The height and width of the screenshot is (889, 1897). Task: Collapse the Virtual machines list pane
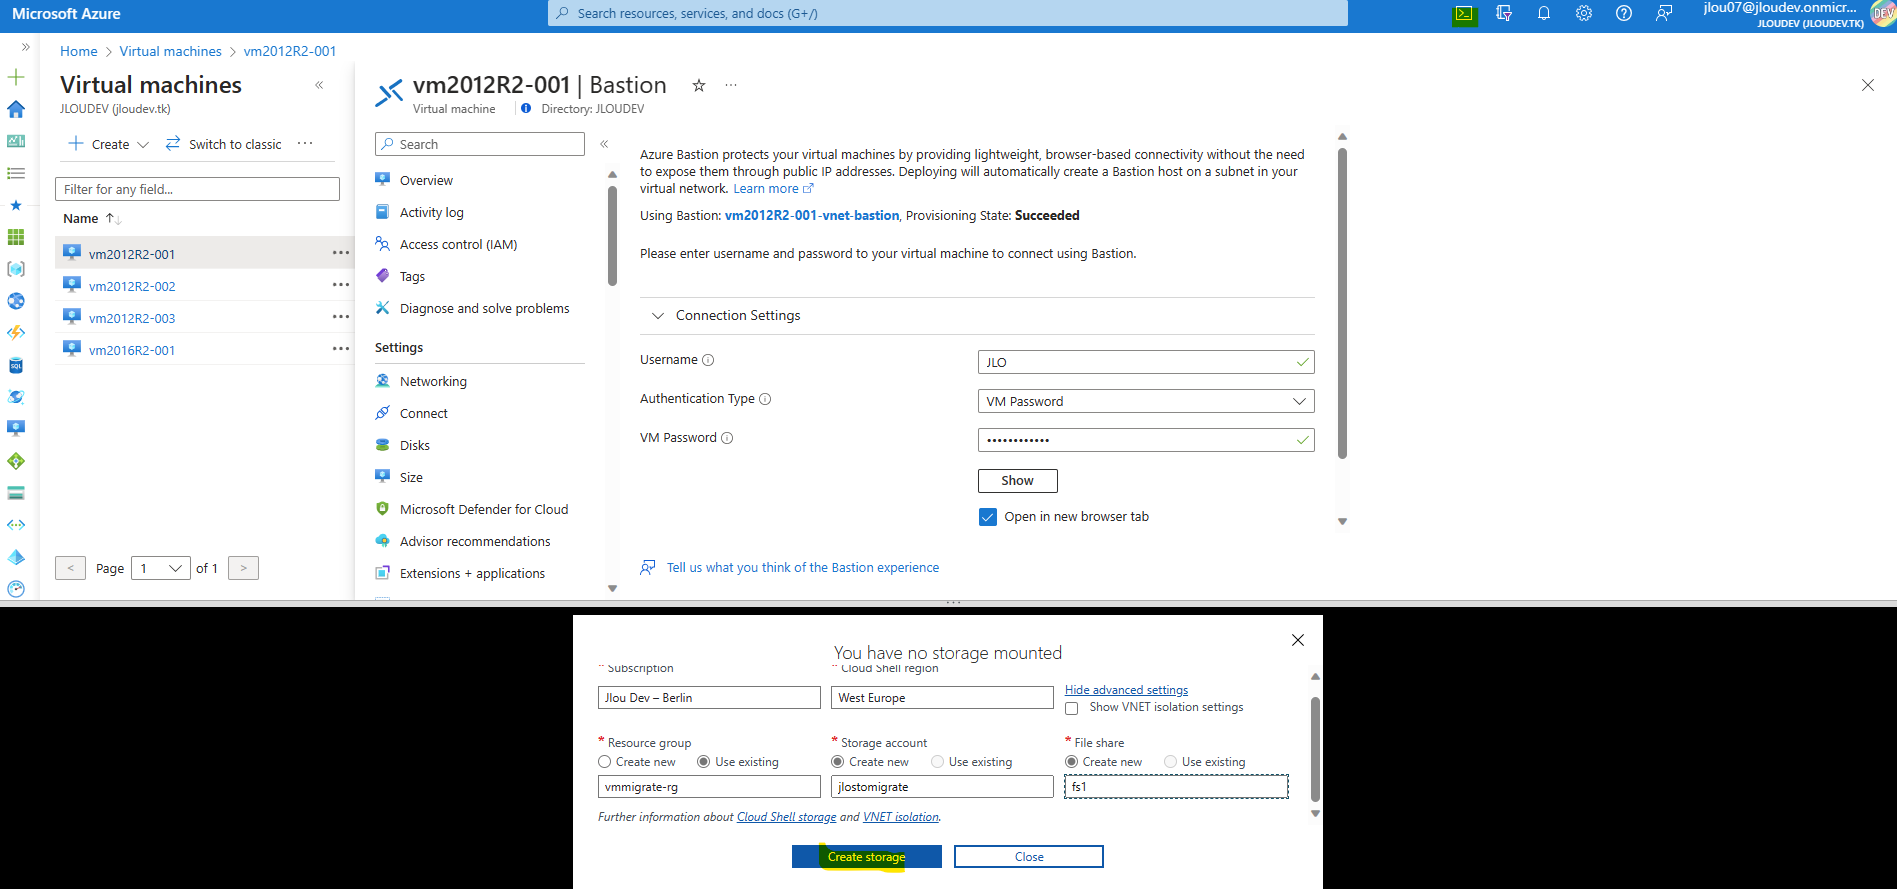pos(319,85)
